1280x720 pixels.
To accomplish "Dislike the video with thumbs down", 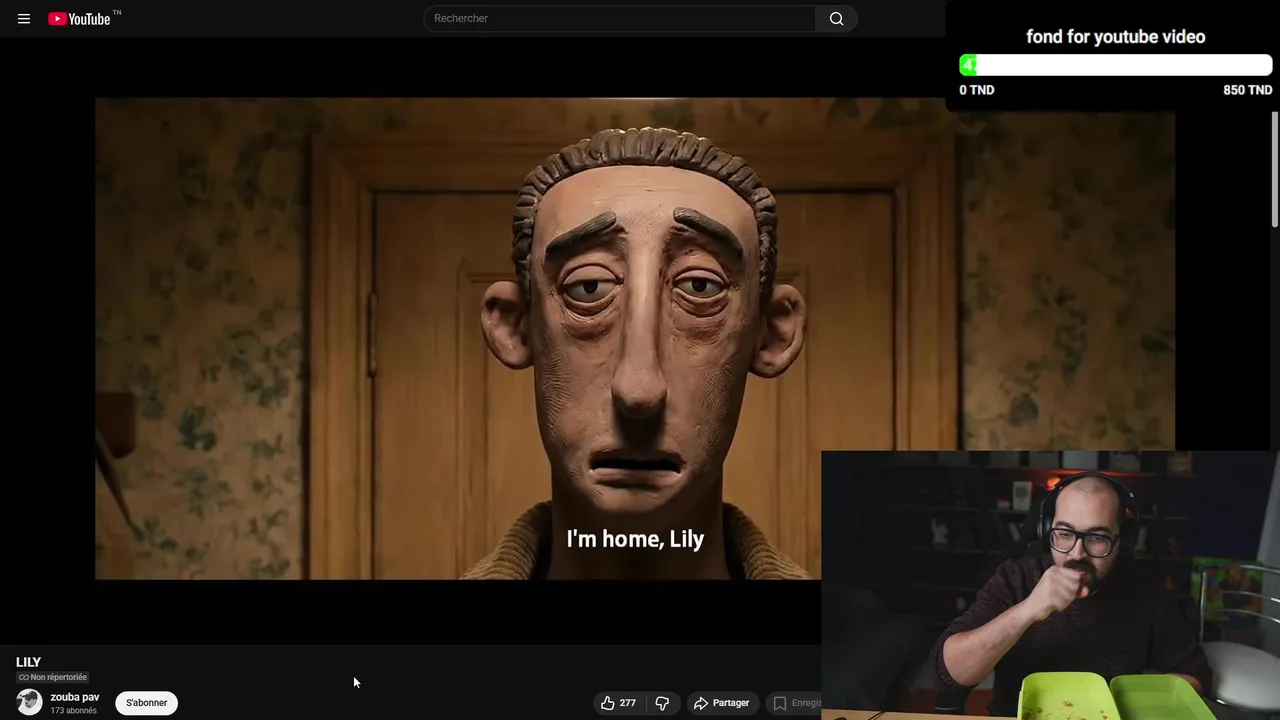I will point(662,703).
